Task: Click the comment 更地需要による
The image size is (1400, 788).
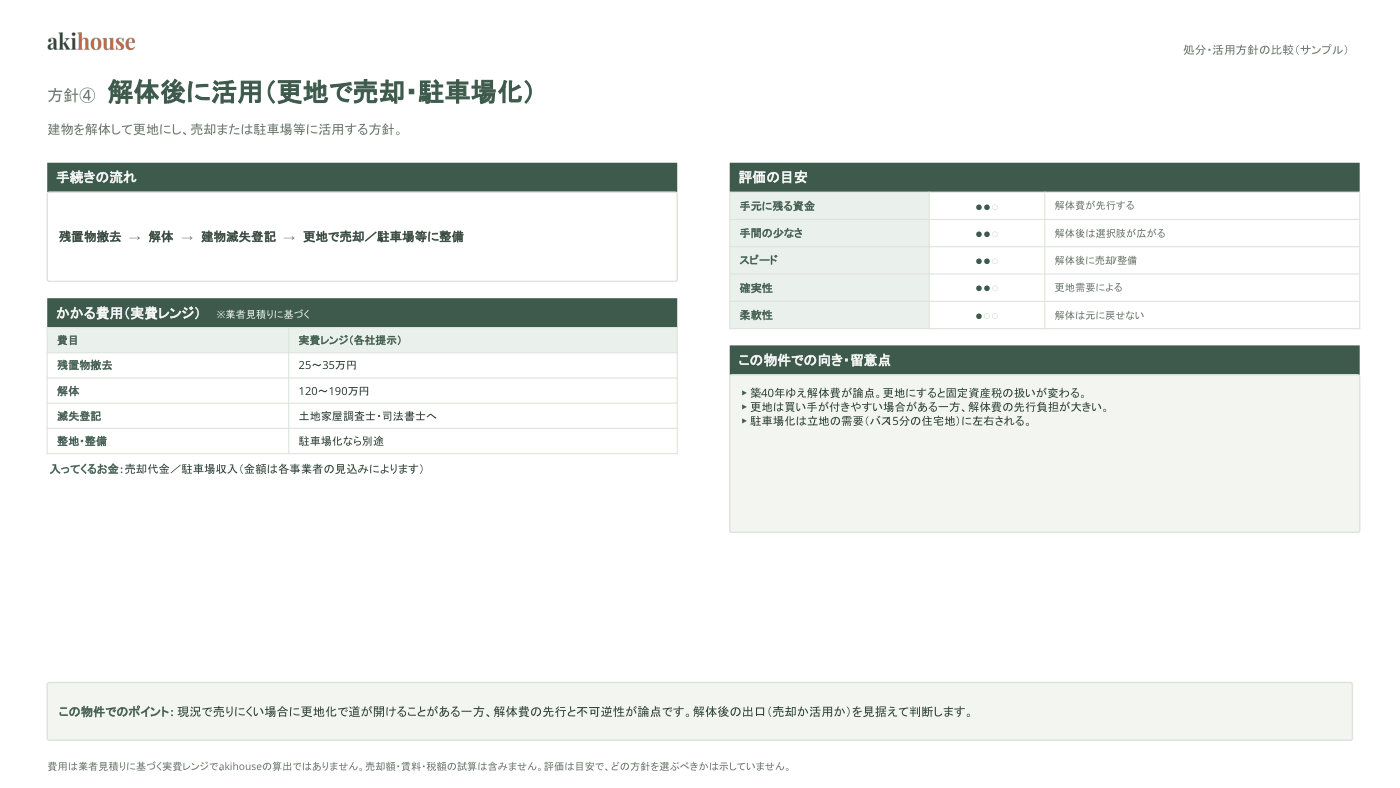Action: [1089, 288]
